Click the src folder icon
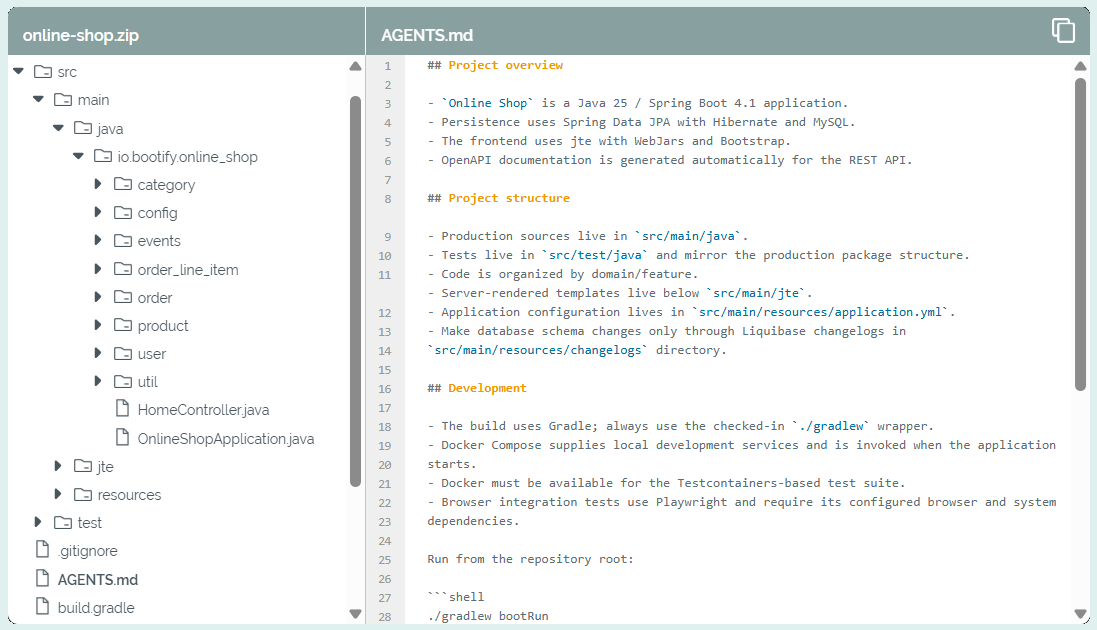This screenshot has height=630, width=1097. [43, 71]
